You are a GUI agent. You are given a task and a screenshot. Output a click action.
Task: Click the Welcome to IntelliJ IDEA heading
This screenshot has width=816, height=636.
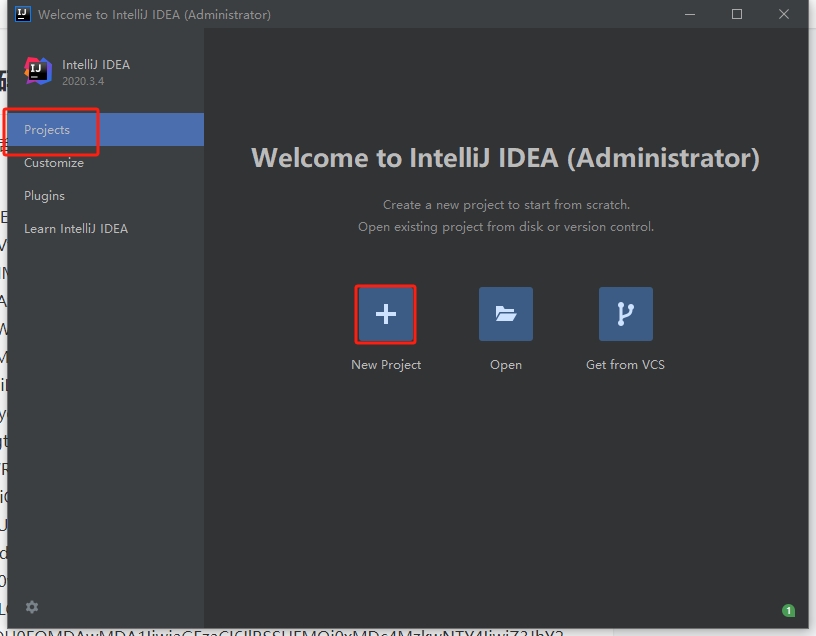click(x=505, y=158)
